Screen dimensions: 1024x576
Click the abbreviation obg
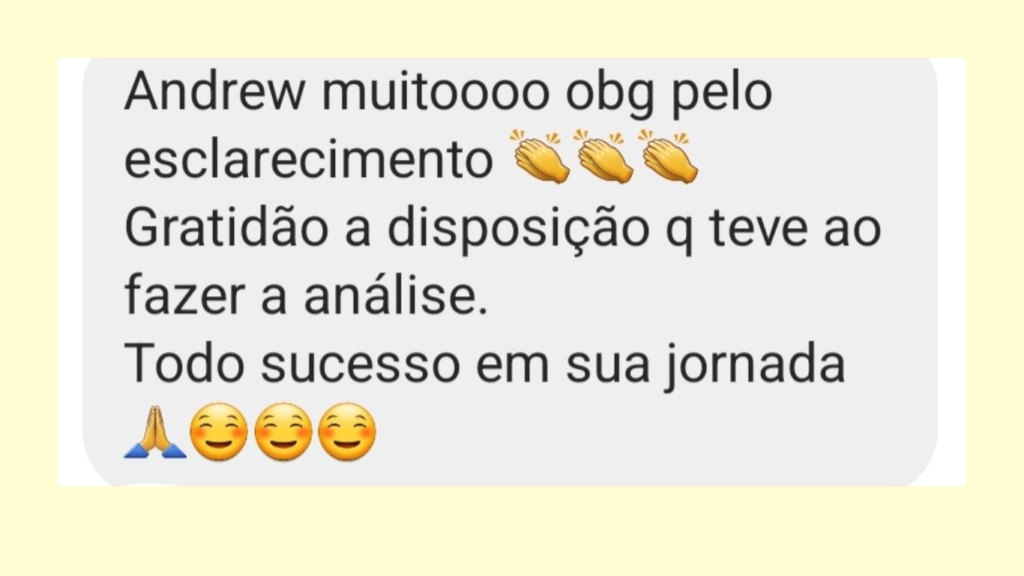click(x=610, y=95)
